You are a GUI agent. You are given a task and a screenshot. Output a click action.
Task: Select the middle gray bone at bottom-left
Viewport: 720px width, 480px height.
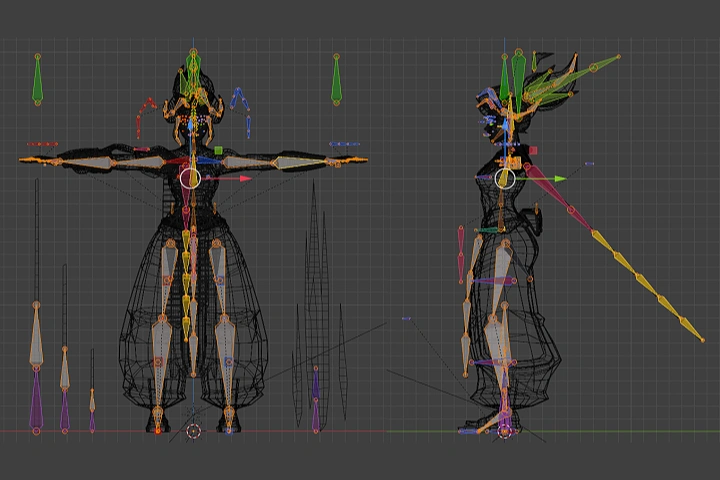(x=65, y=370)
